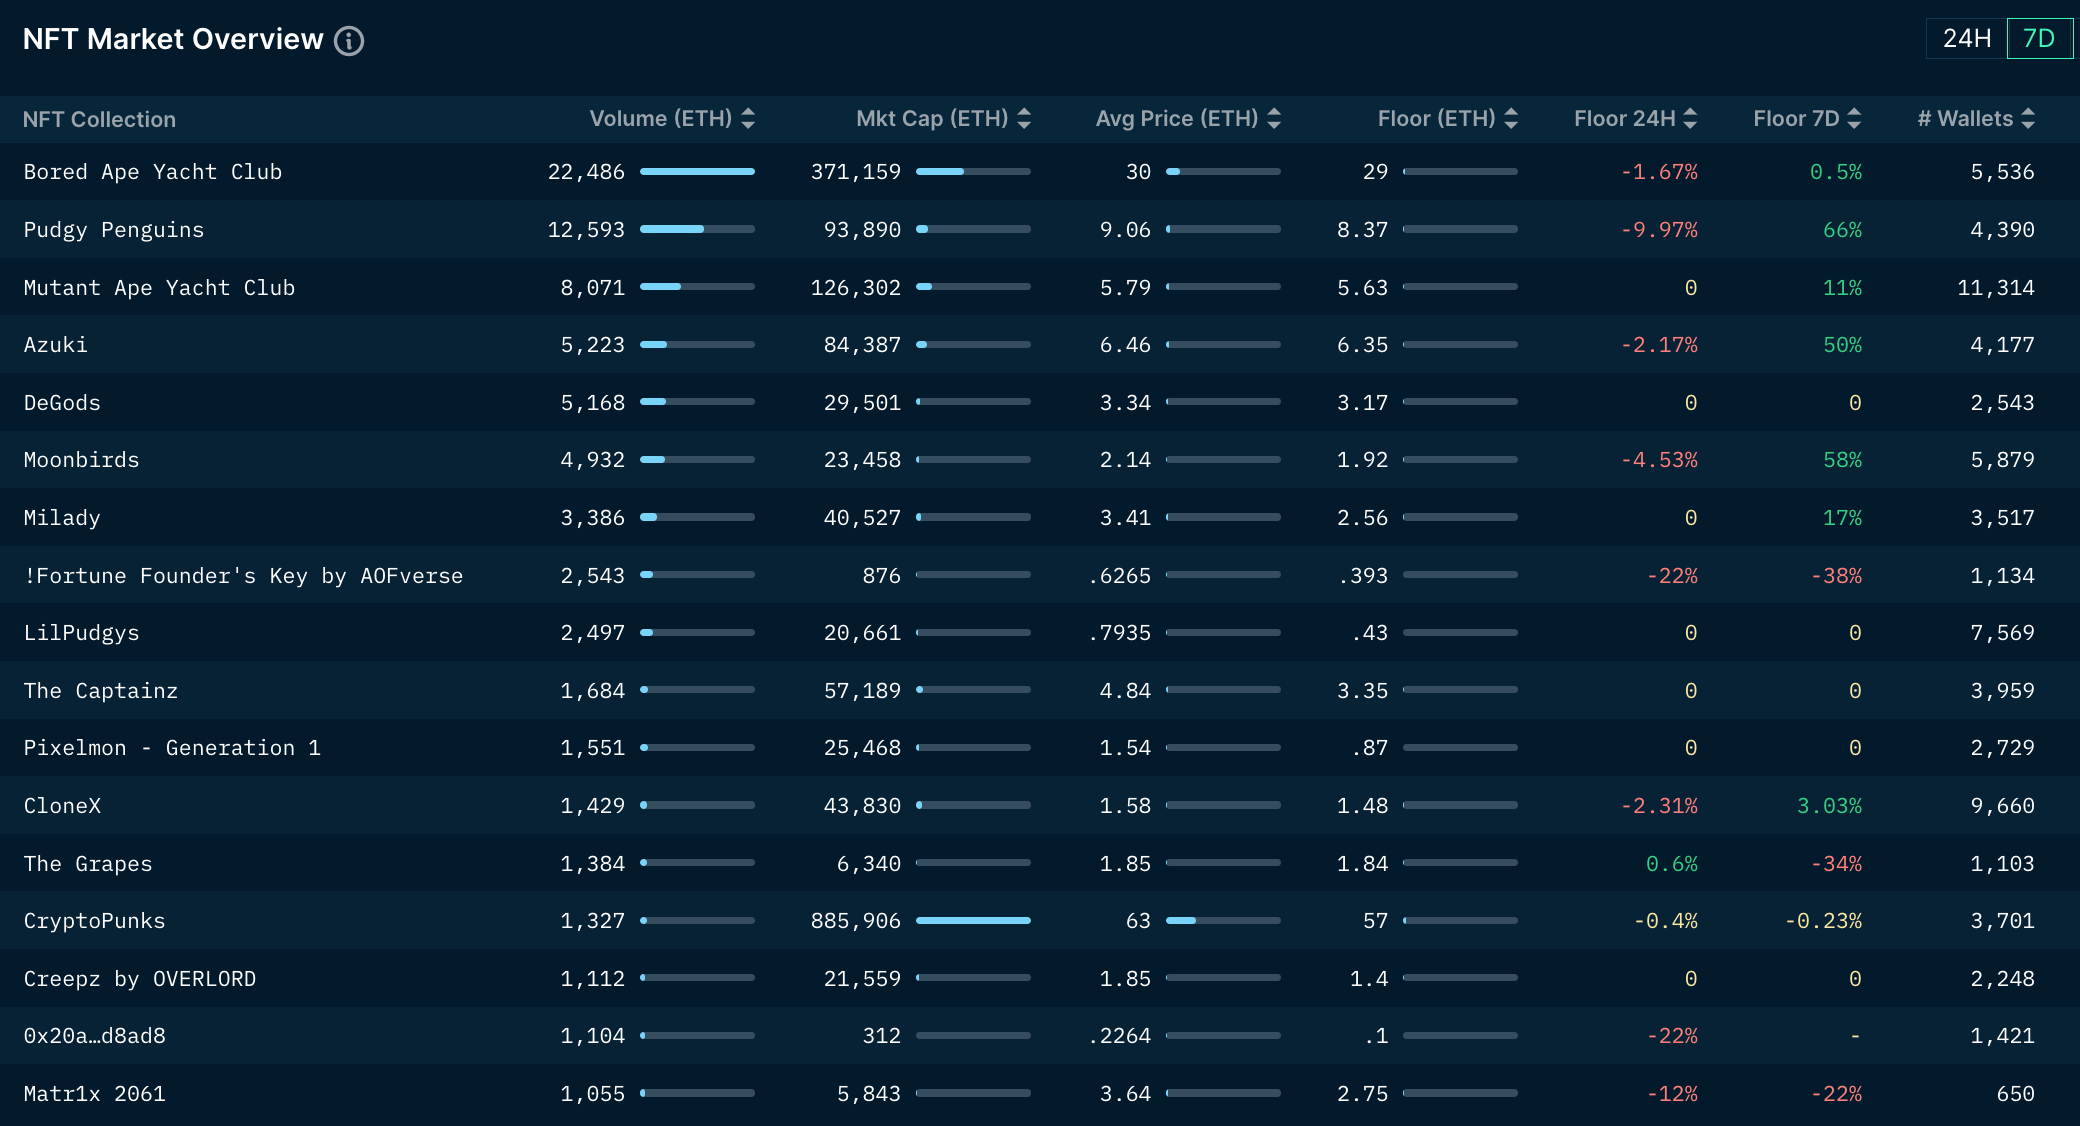The height and width of the screenshot is (1126, 2080).
Task: Sort by Floor (ETH) arrows
Action: 1511,119
